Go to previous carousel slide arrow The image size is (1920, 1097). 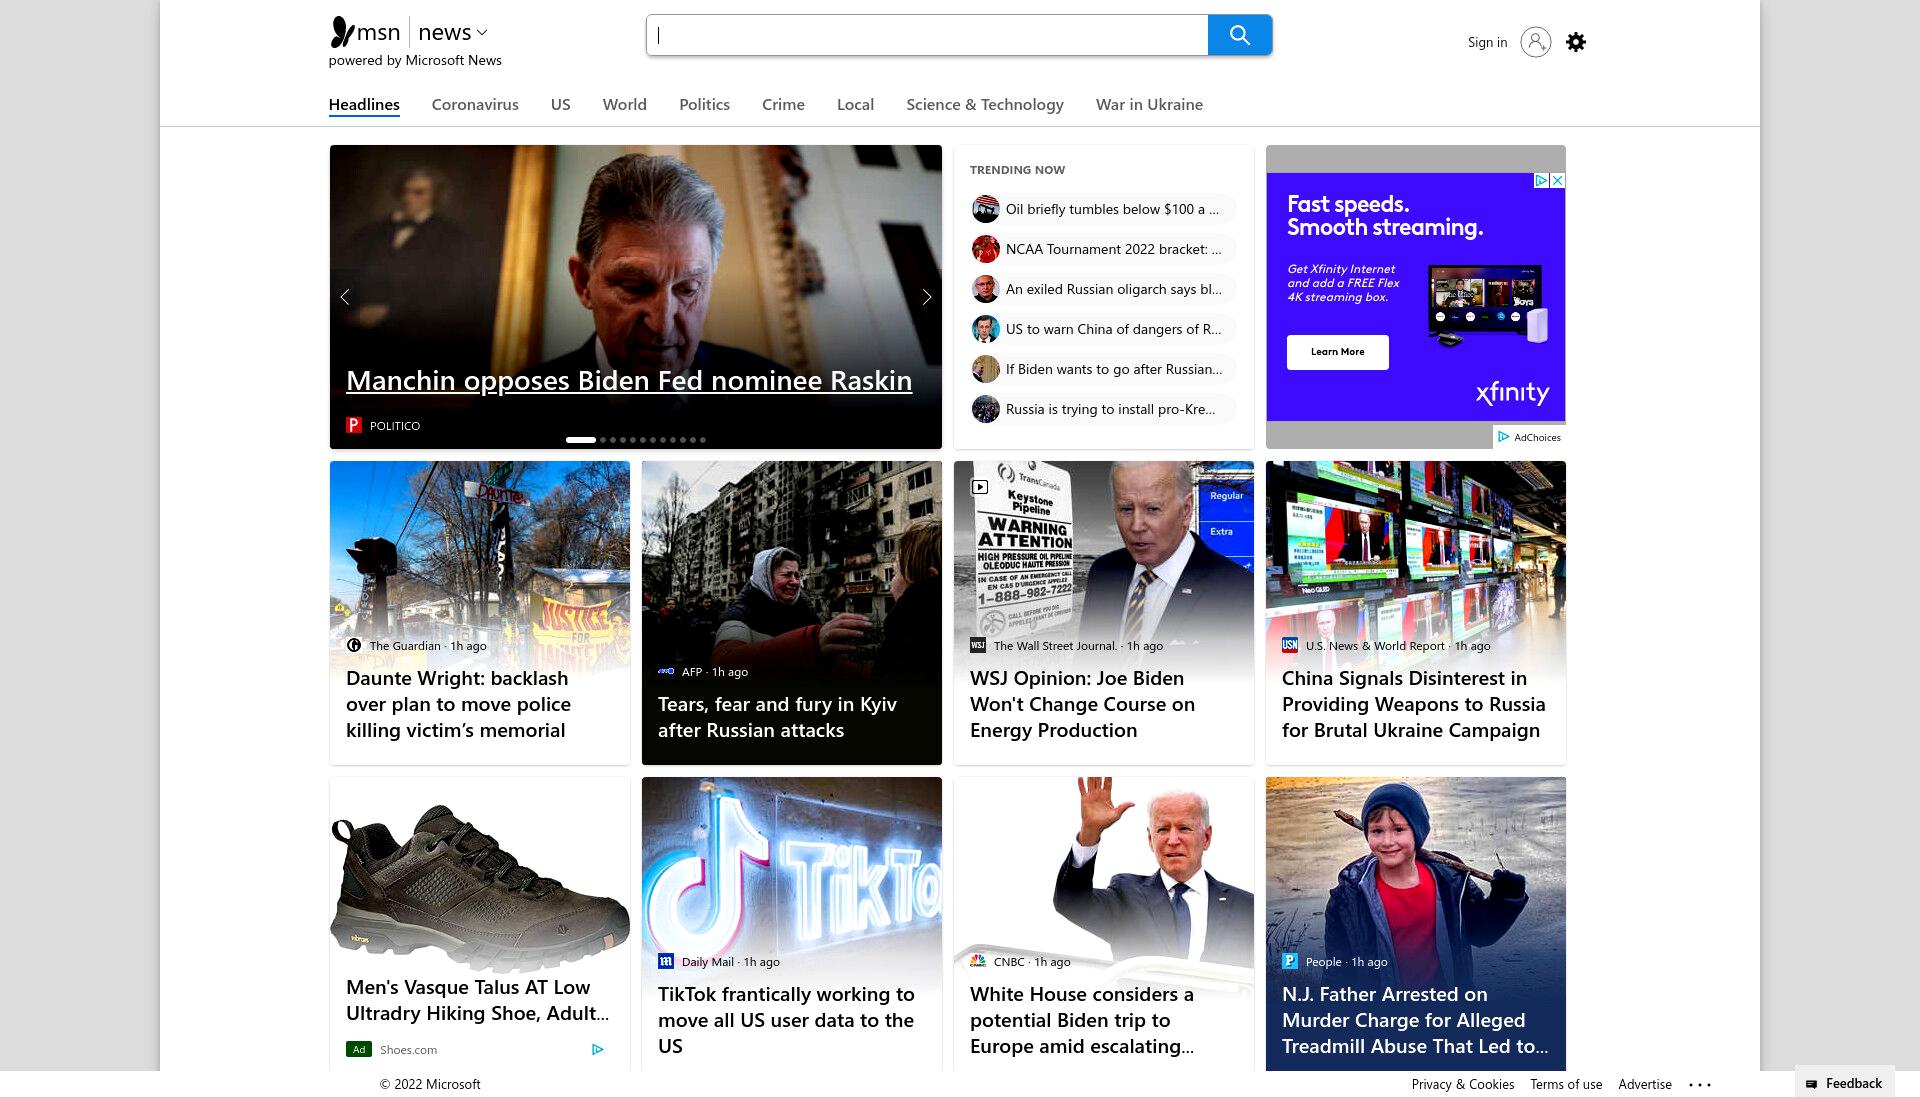click(345, 297)
